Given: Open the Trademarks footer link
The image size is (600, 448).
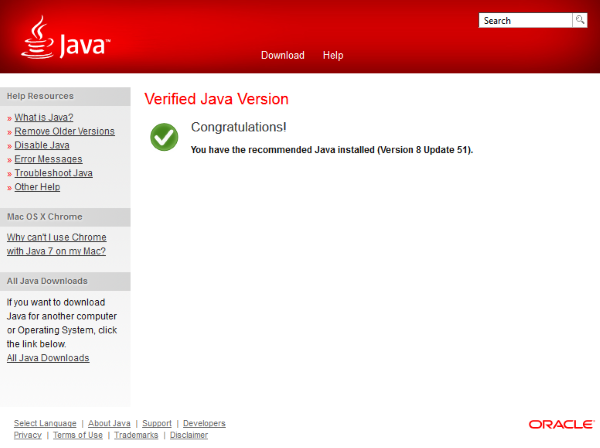Looking at the screenshot, I should click(x=136, y=435).
